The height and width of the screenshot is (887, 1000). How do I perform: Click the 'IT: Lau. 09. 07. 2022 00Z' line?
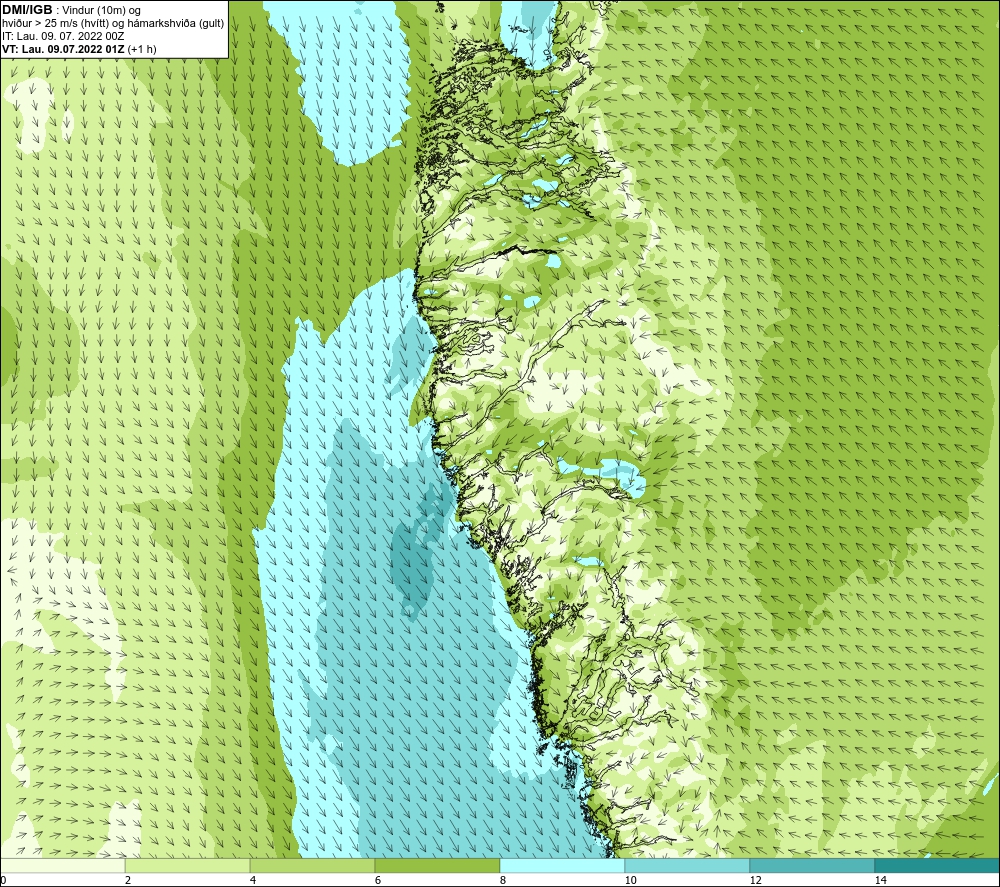click(63, 36)
